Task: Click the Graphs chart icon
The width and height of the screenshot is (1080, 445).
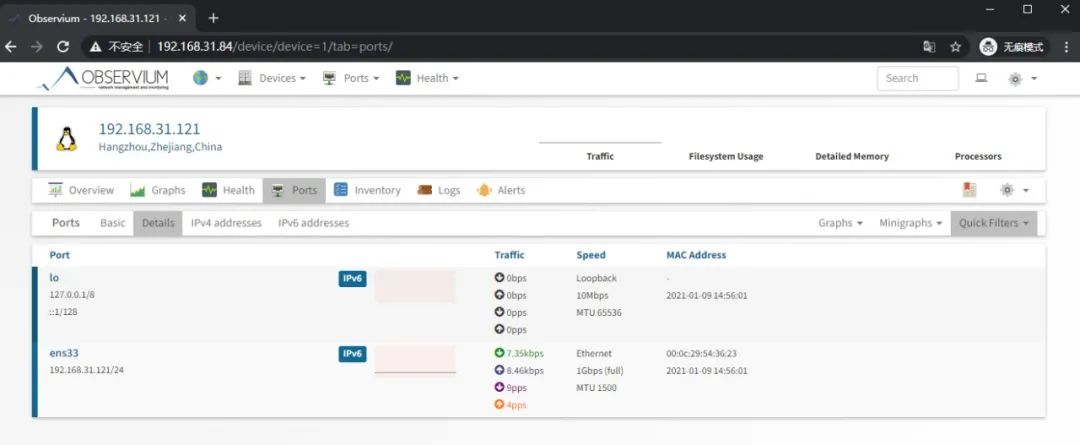Action: [138, 191]
